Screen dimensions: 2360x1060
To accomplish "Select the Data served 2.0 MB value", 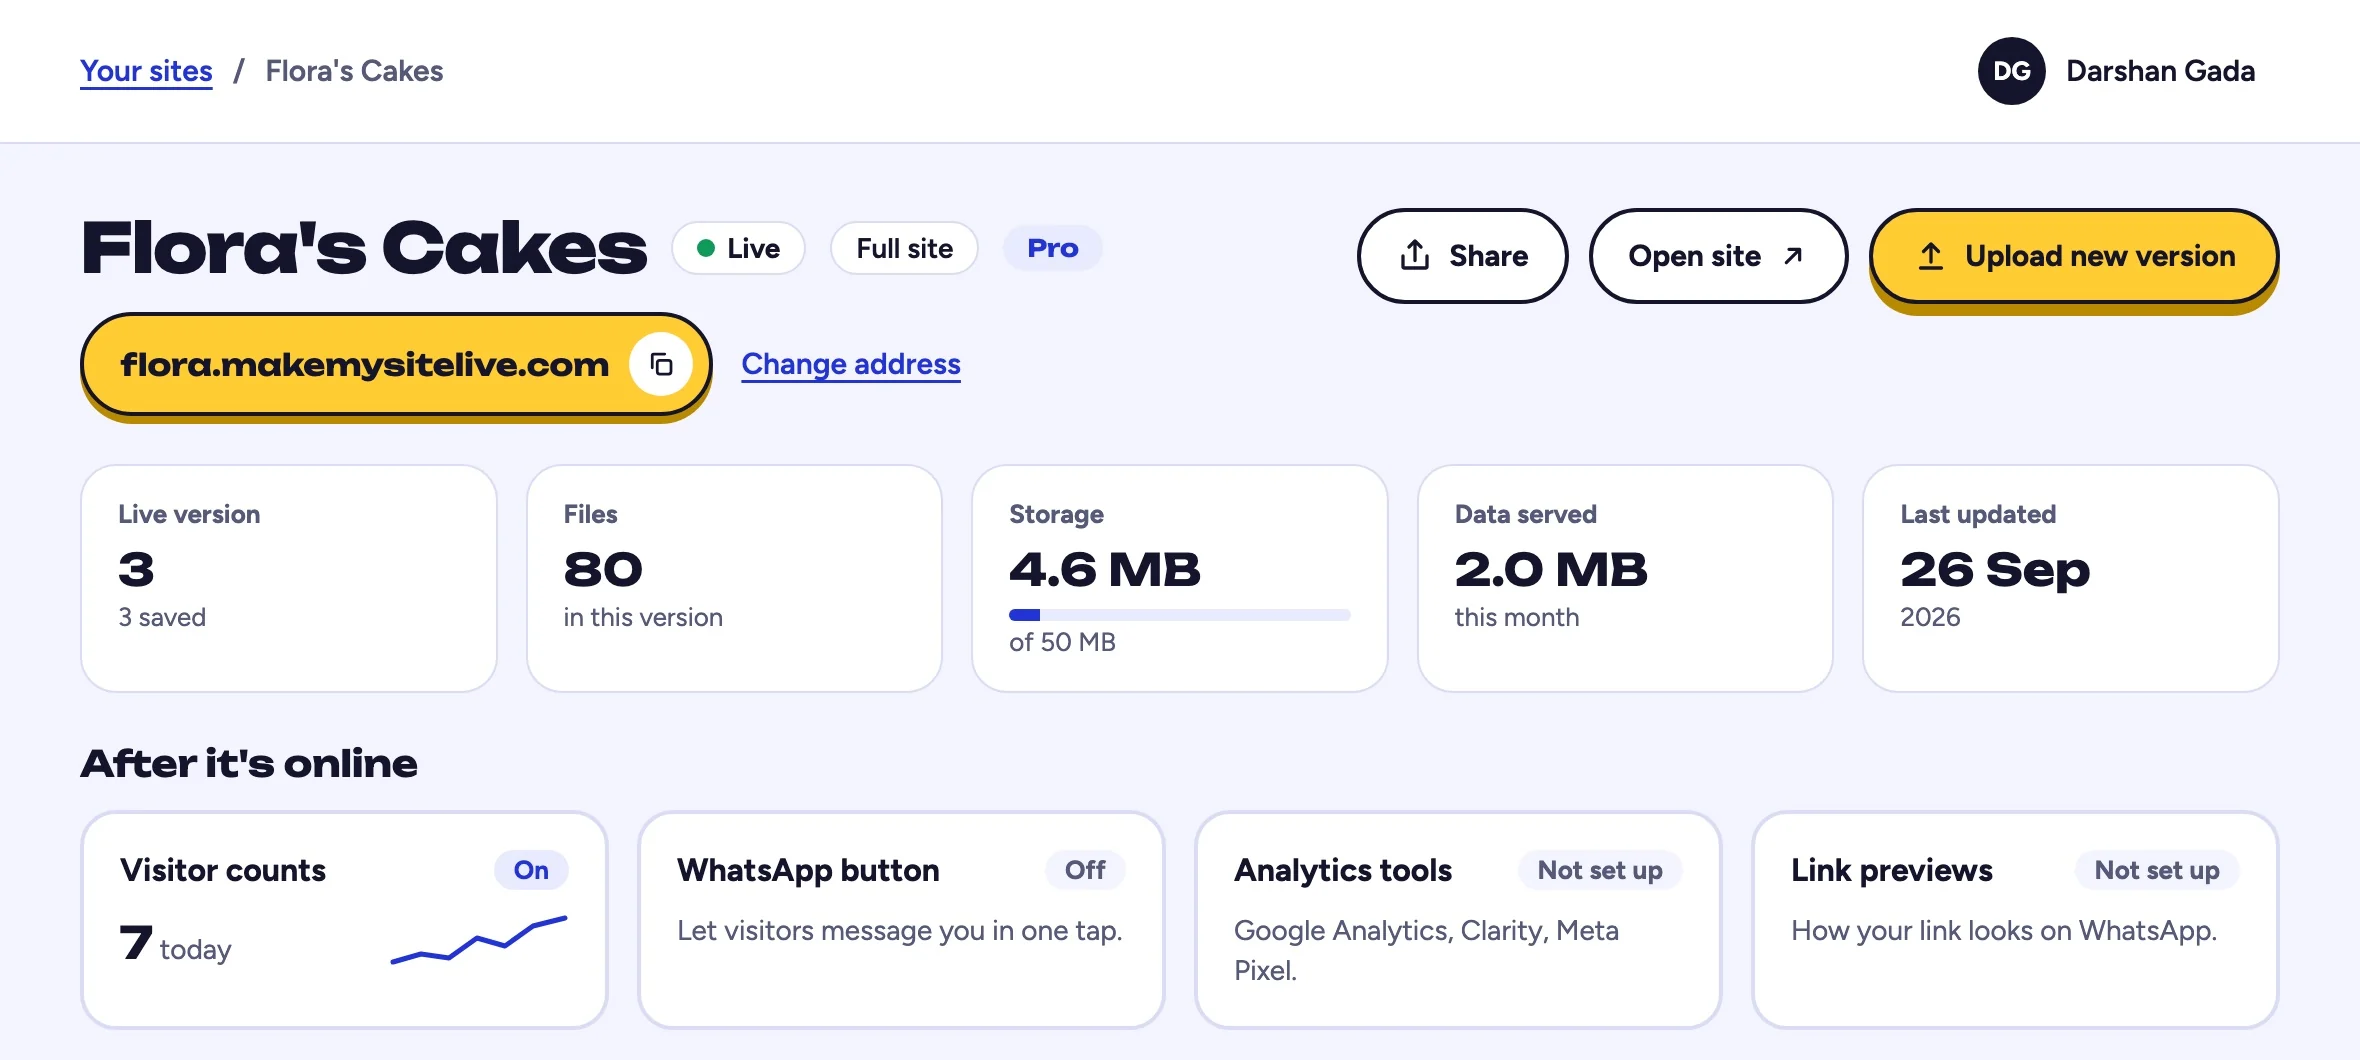I will [1550, 570].
